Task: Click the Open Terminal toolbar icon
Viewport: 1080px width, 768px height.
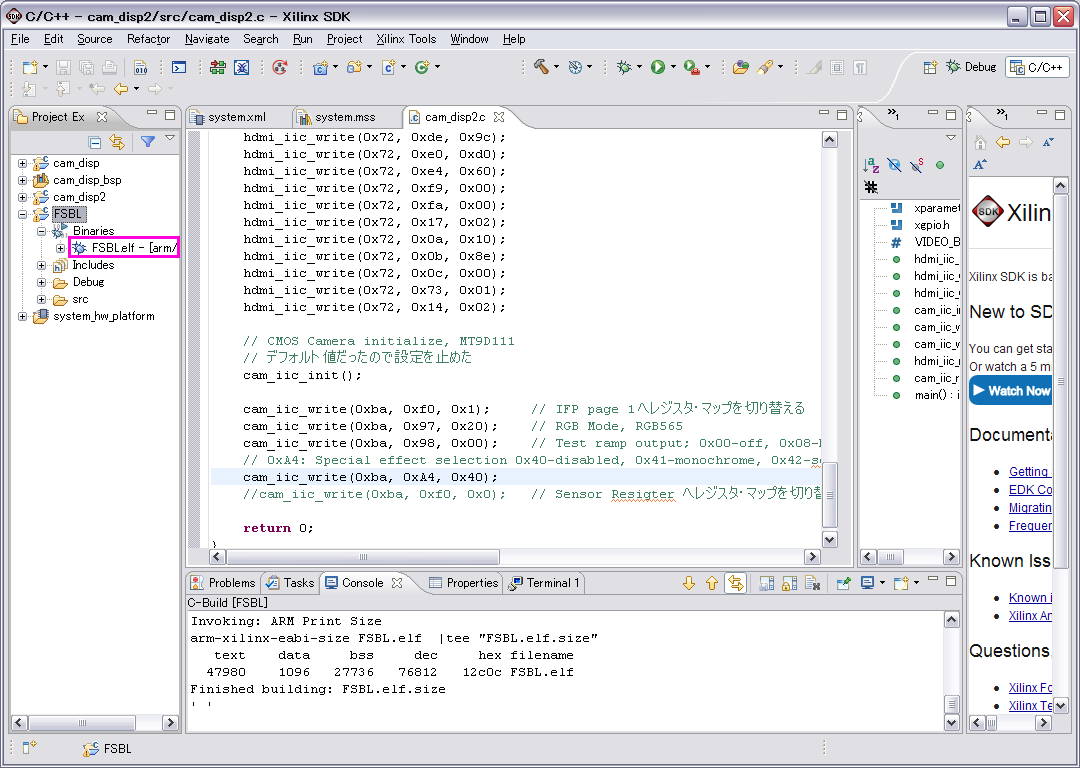Action: click(179, 67)
